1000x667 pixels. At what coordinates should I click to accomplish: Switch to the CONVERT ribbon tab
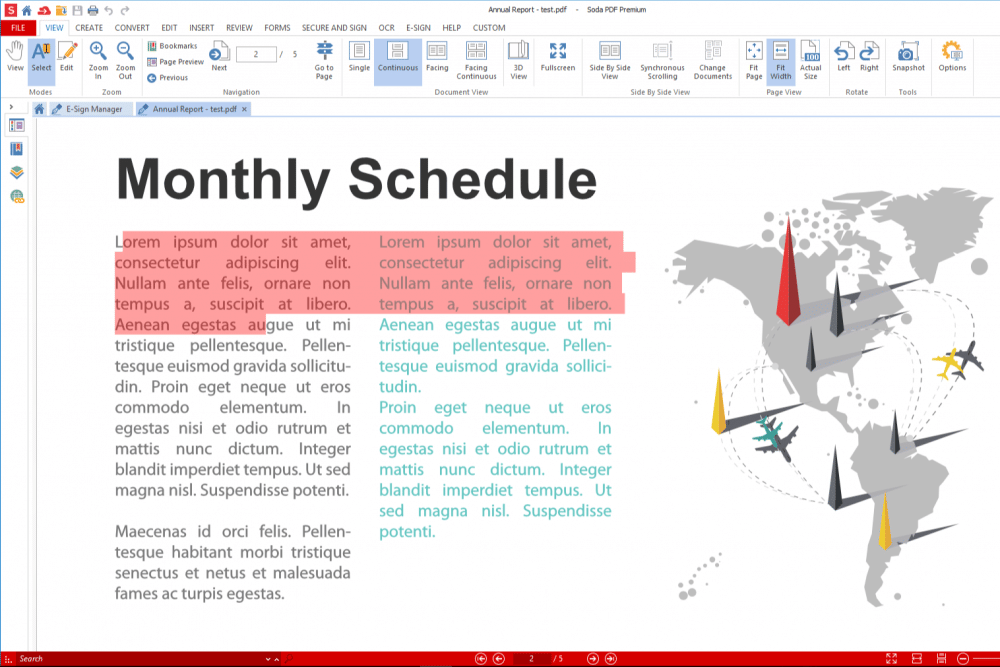132,28
